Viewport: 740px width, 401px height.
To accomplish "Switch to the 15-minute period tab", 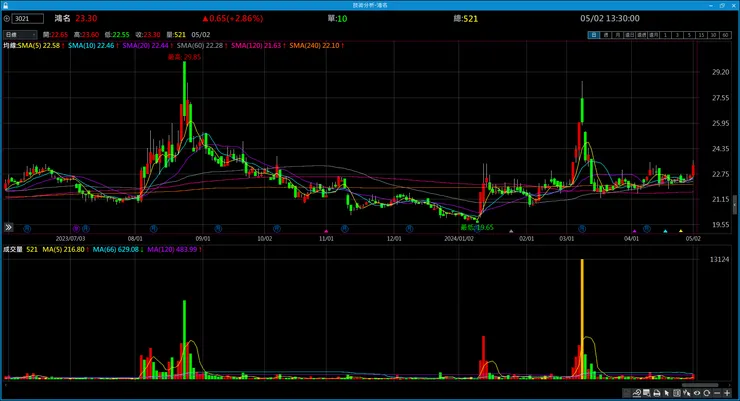I will (702, 35).
